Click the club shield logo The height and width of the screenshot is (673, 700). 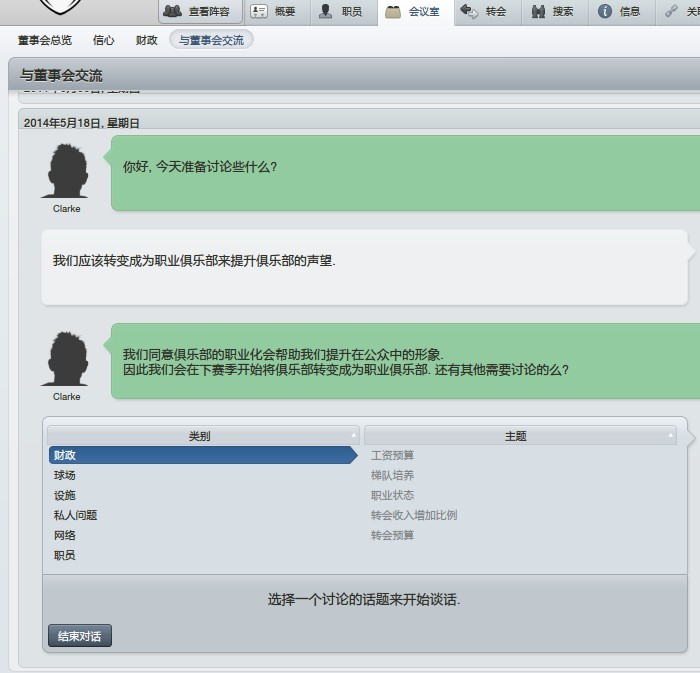[60, 6]
